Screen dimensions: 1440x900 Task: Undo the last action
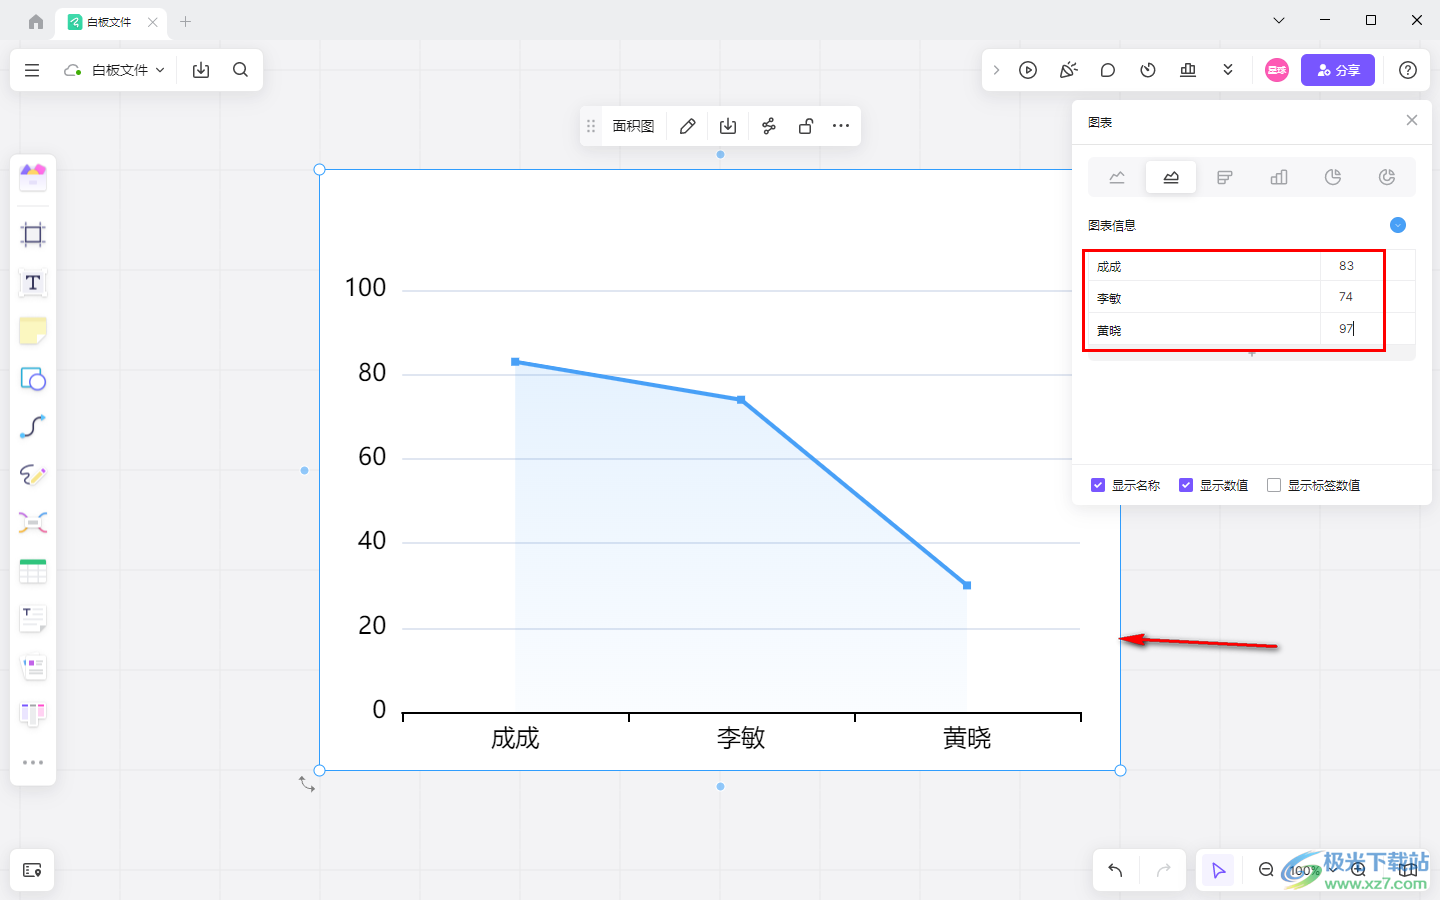tap(1116, 870)
